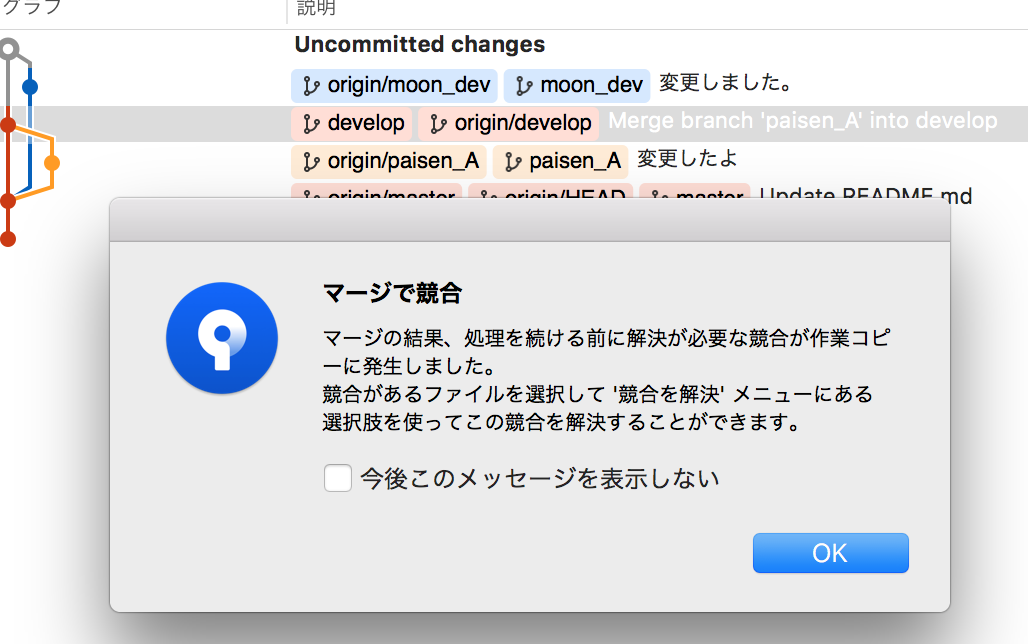The width and height of the screenshot is (1028, 644).
Task: Select the moon_dev branch tag
Action: pos(577,86)
